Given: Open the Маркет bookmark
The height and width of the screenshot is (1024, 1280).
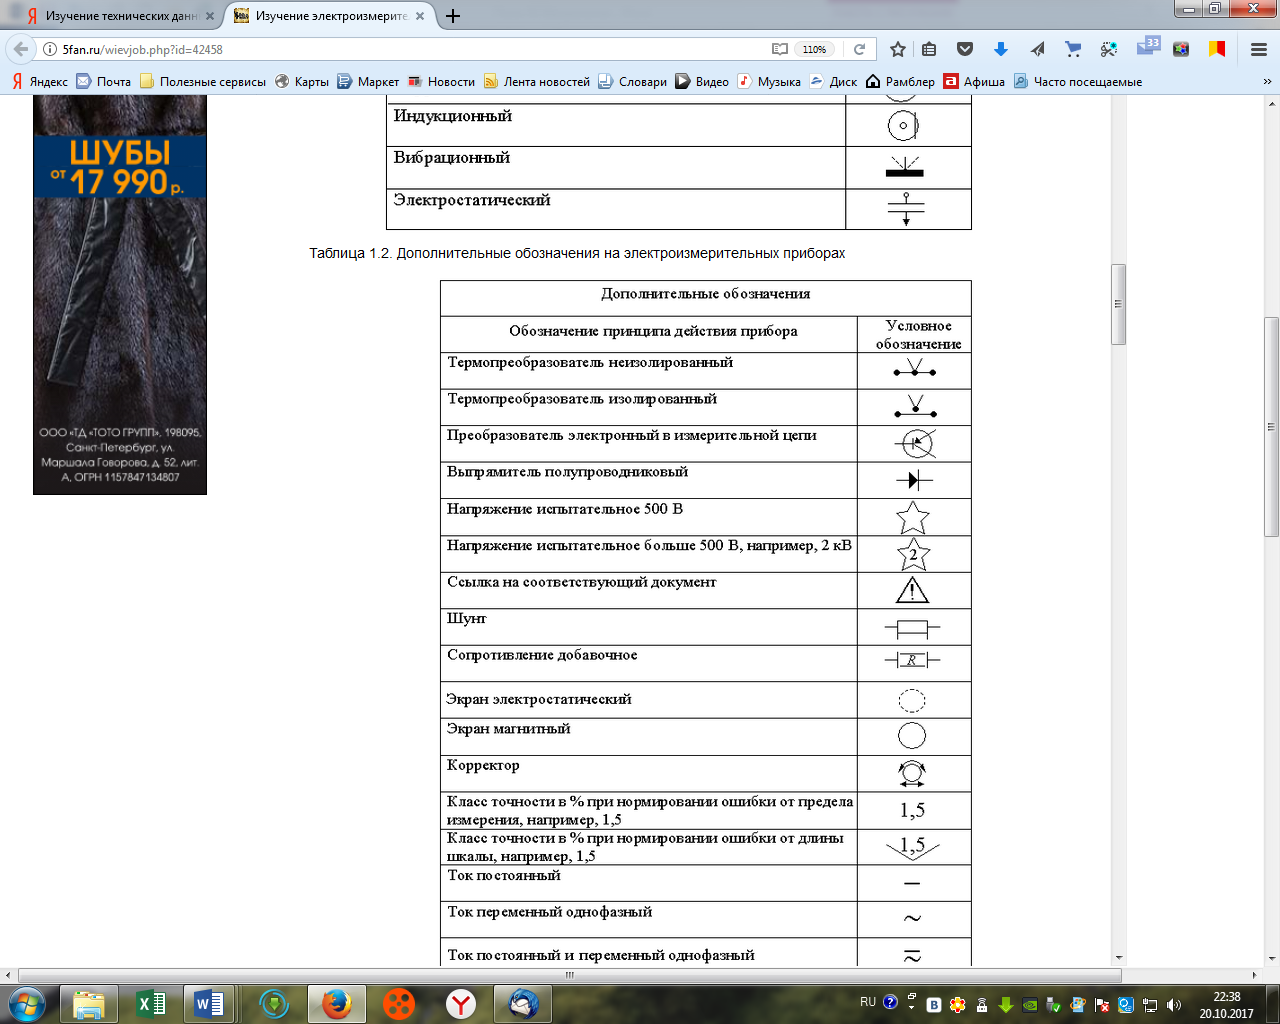Looking at the screenshot, I should pos(368,82).
